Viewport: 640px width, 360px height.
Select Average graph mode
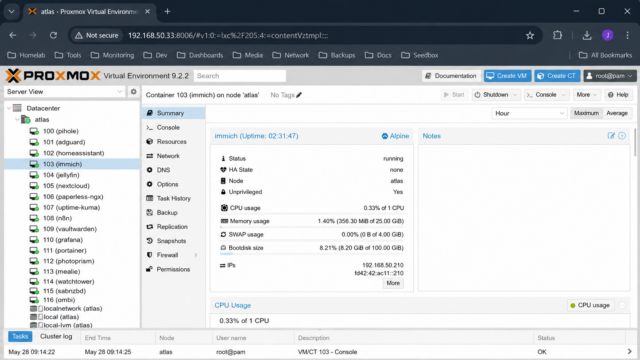(x=617, y=113)
